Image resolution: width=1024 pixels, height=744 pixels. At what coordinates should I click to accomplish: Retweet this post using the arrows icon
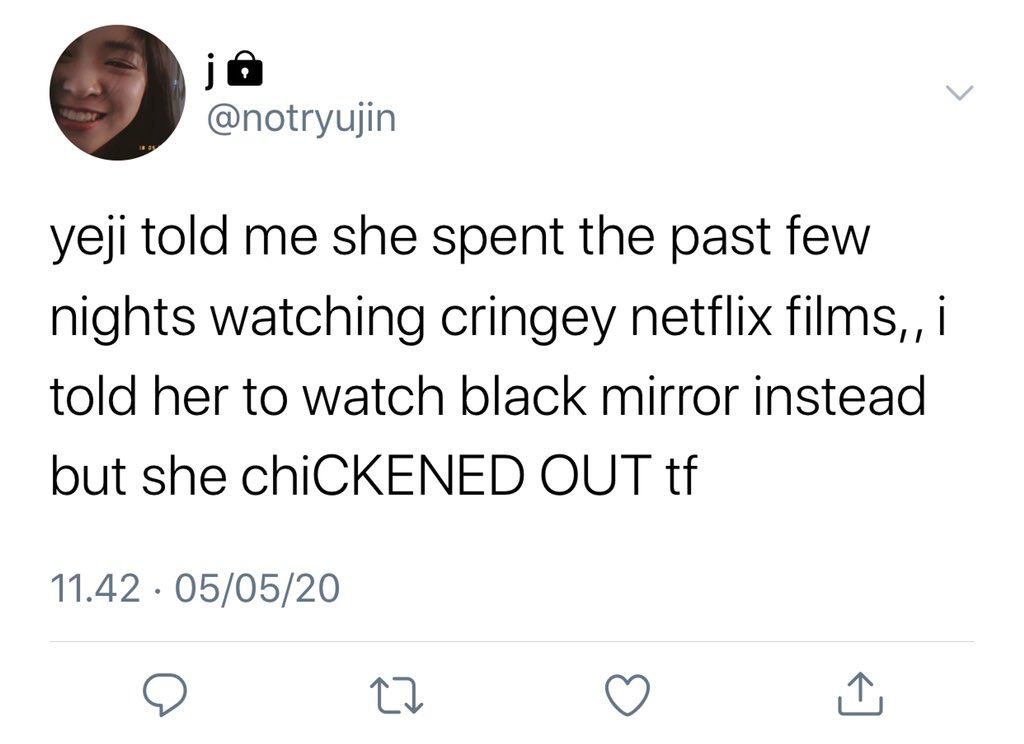coord(396,696)
